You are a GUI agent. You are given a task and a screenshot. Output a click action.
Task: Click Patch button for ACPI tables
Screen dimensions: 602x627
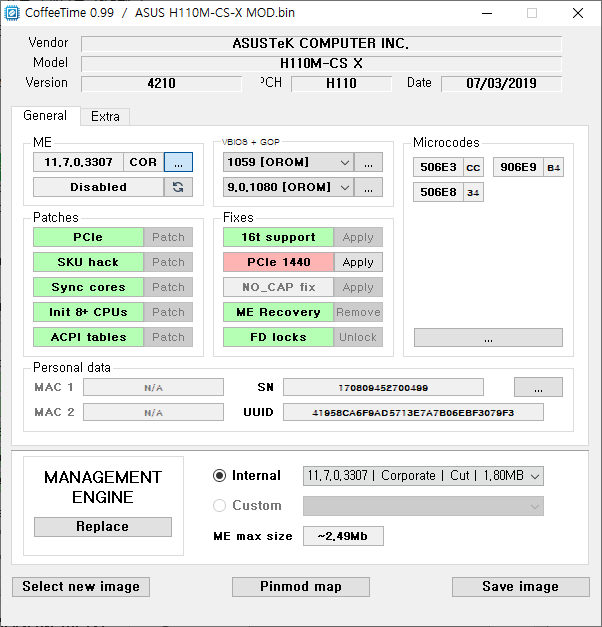168,337
